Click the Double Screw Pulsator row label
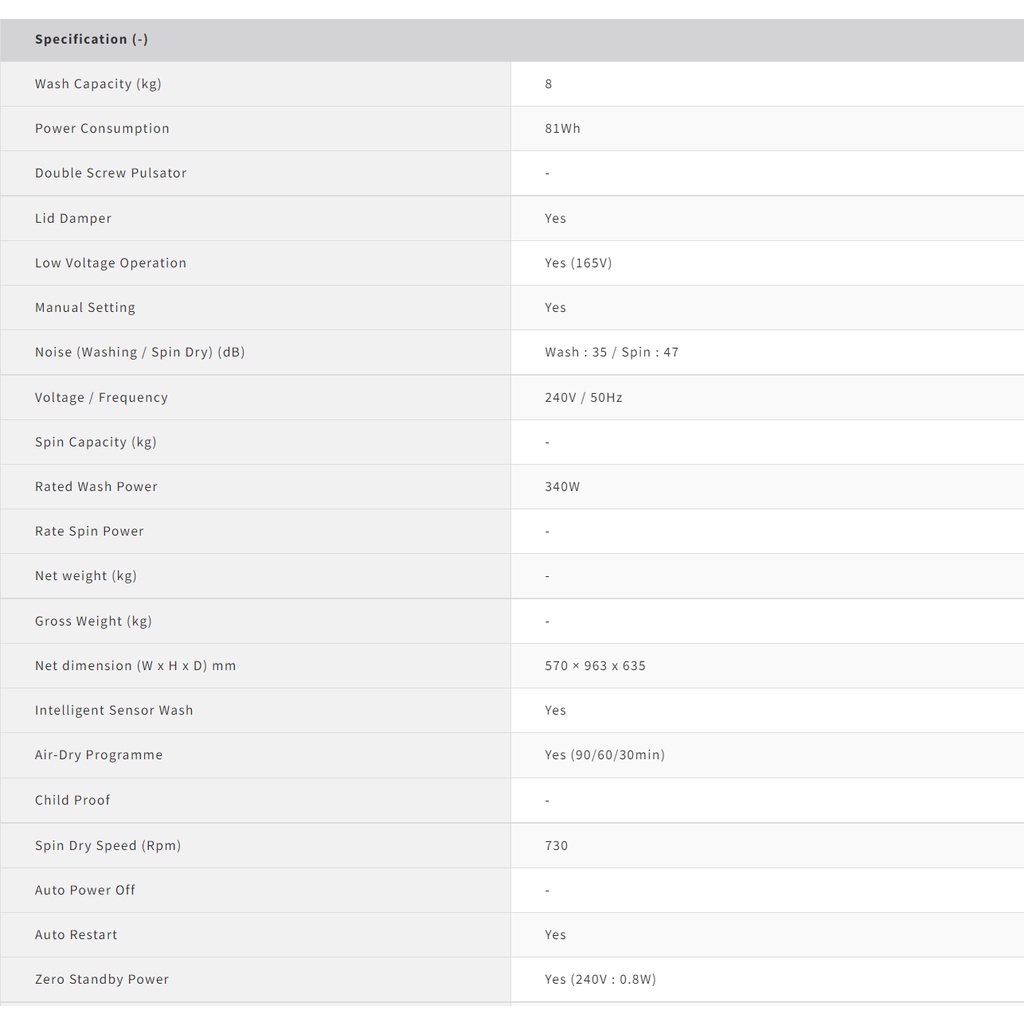The image size is (1024, 1024). coord(111,173)
